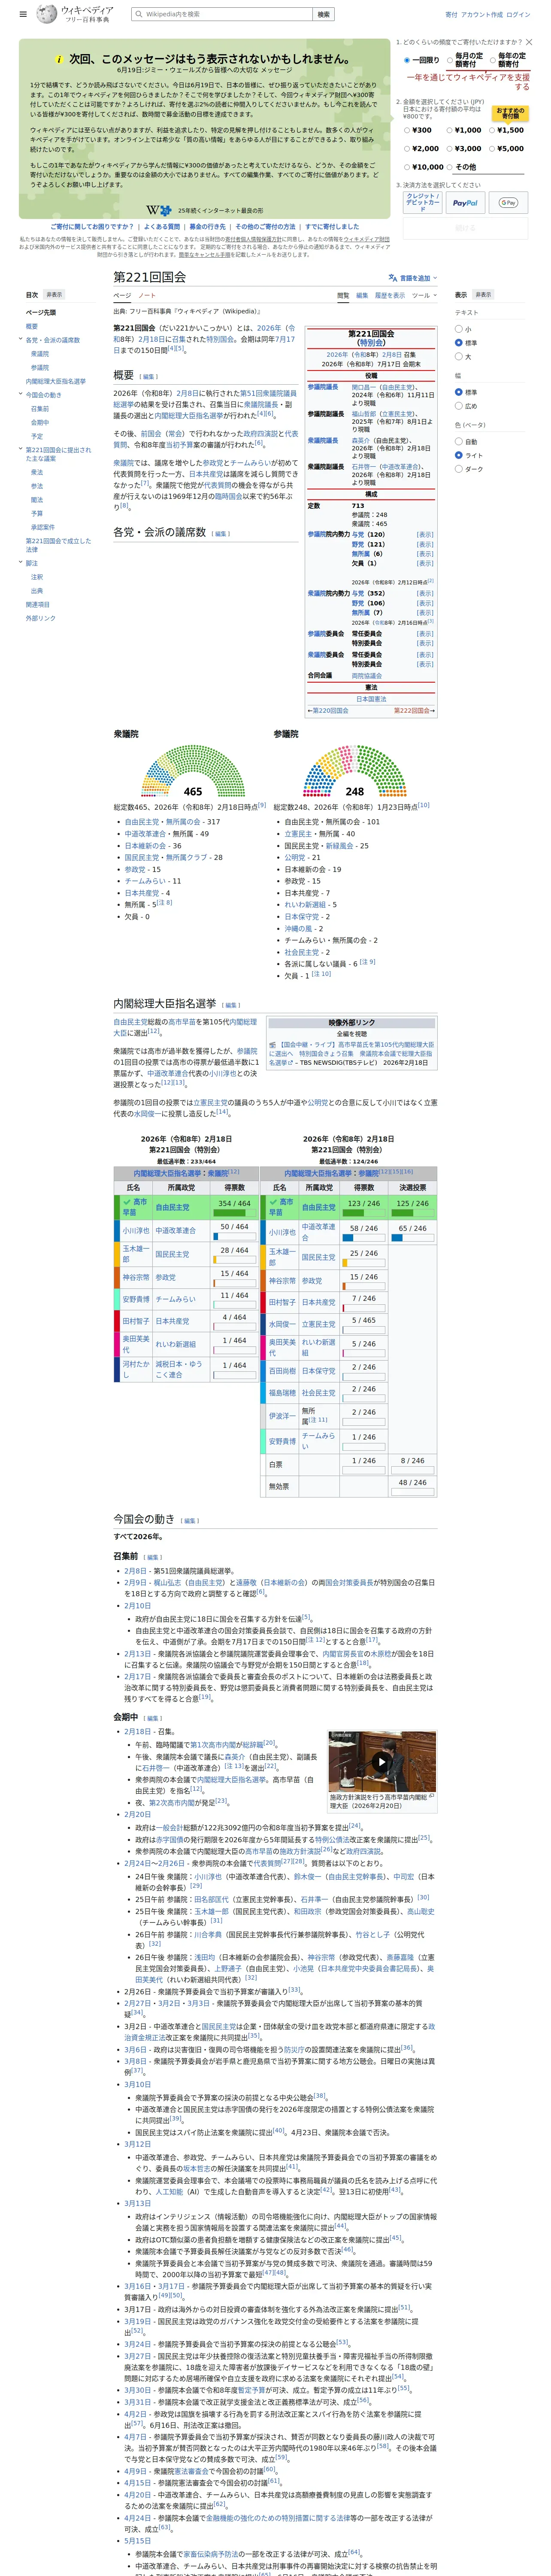Set page width to 広め

pos(459,406)
